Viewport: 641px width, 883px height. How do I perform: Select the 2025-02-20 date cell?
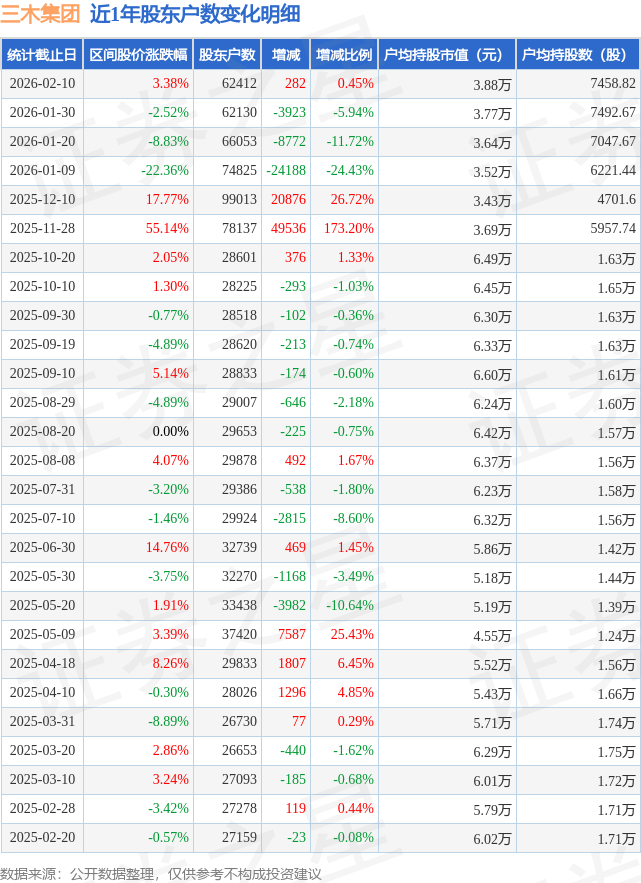(x=42, y=838)
